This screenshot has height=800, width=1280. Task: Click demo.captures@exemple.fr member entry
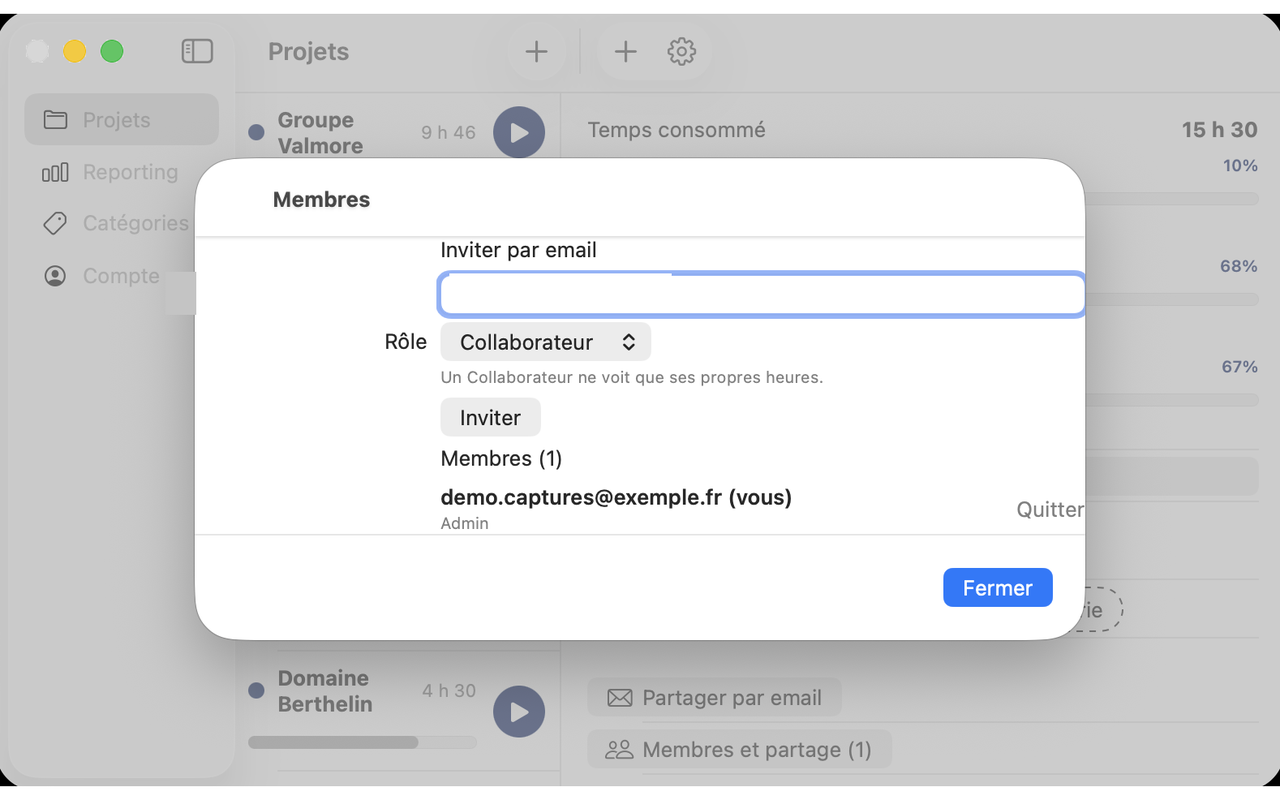[616, 497]
